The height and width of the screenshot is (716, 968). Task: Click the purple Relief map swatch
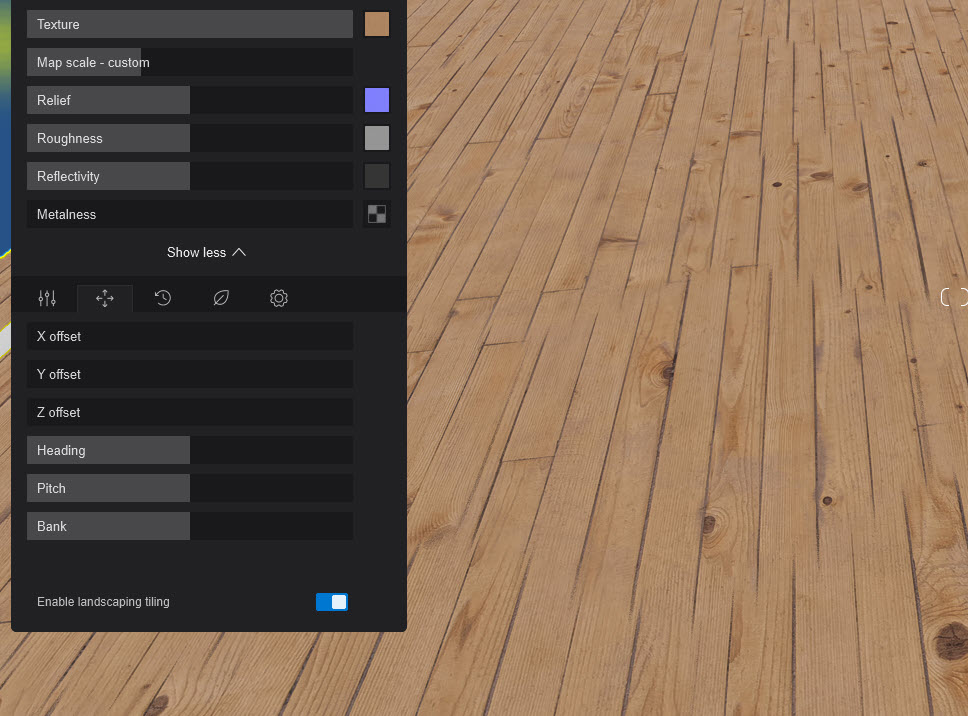[377, 100]
